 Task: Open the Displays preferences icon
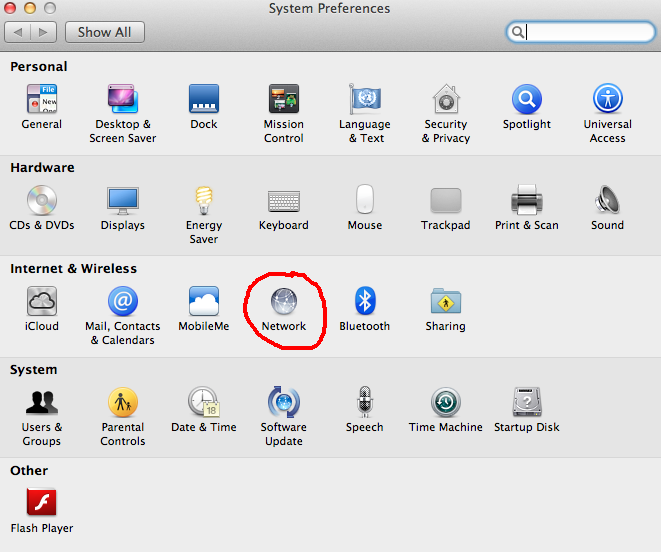tap(123, 200)
